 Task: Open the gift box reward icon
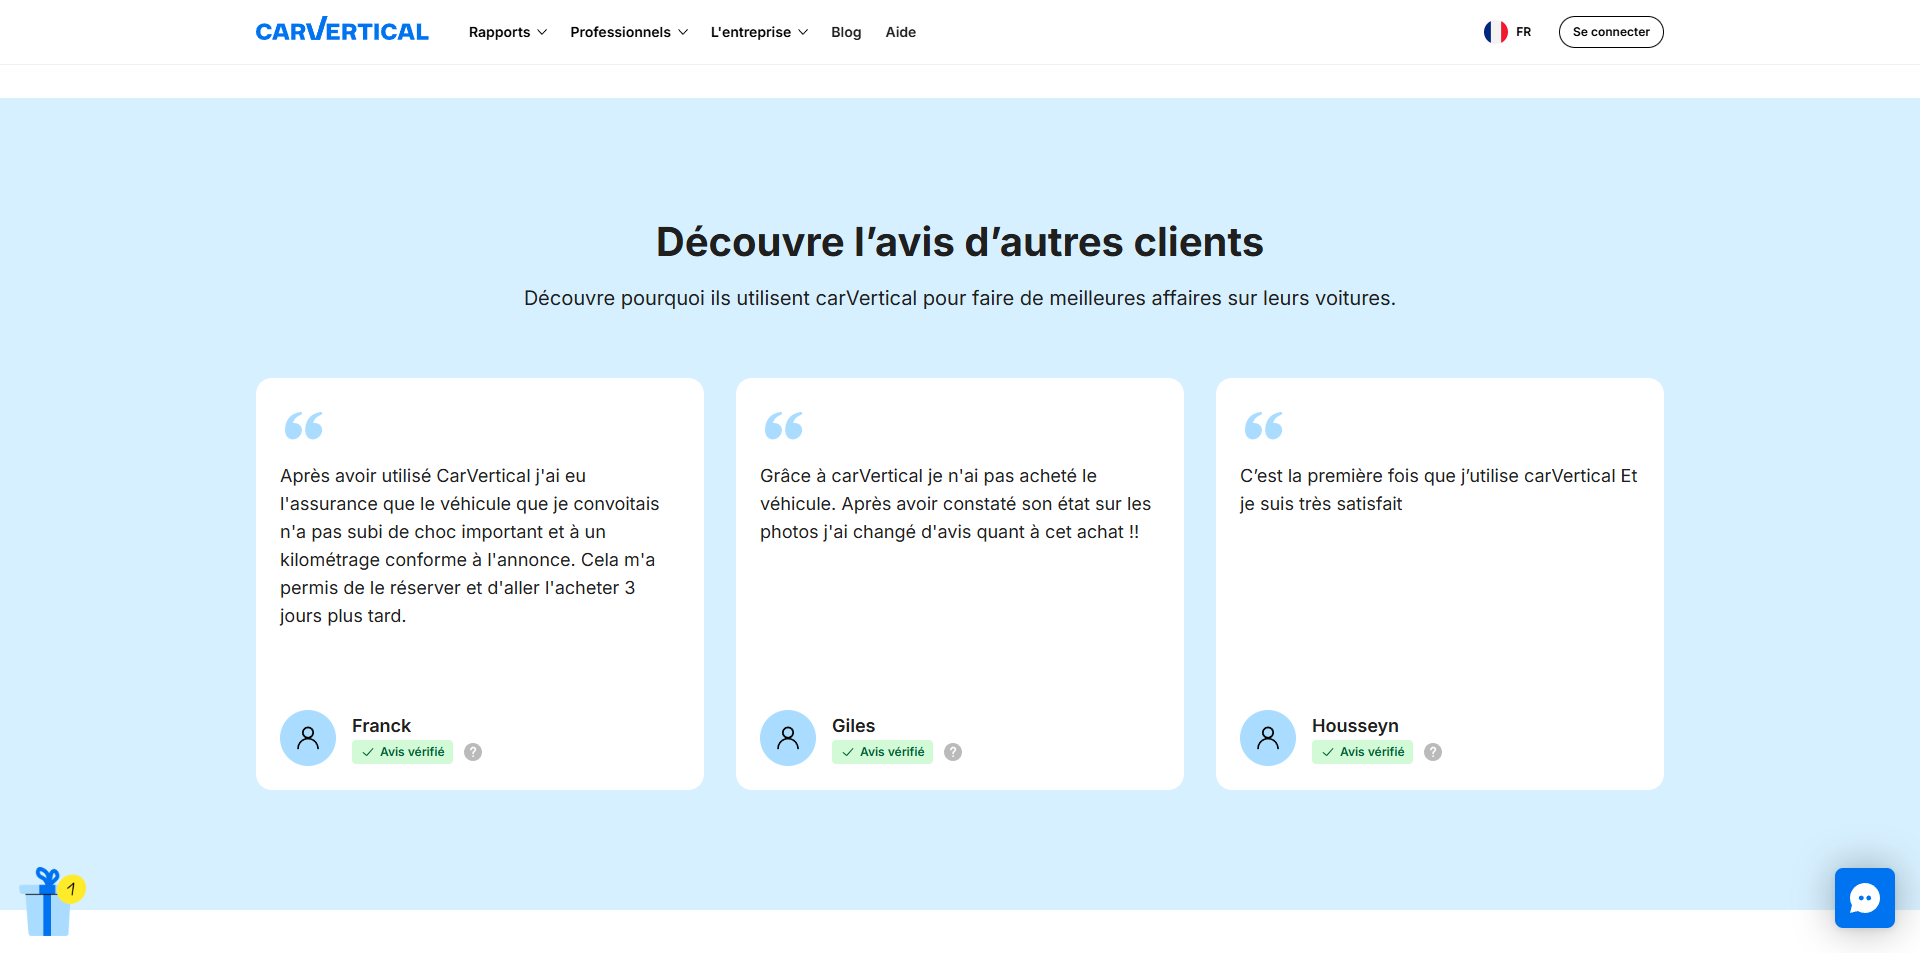coord(49,902)
